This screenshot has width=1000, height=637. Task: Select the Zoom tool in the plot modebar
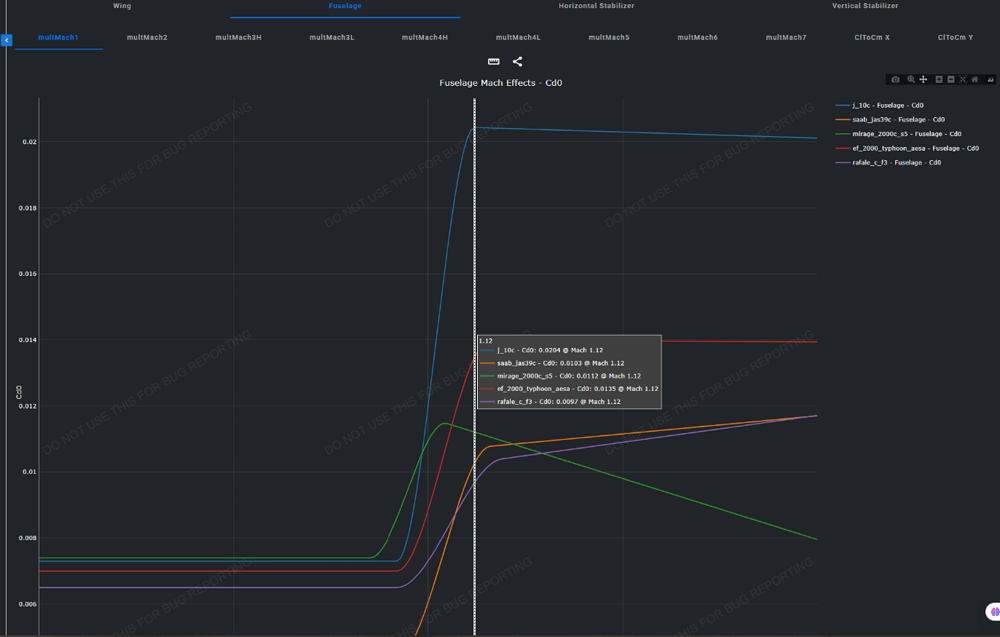910,79
